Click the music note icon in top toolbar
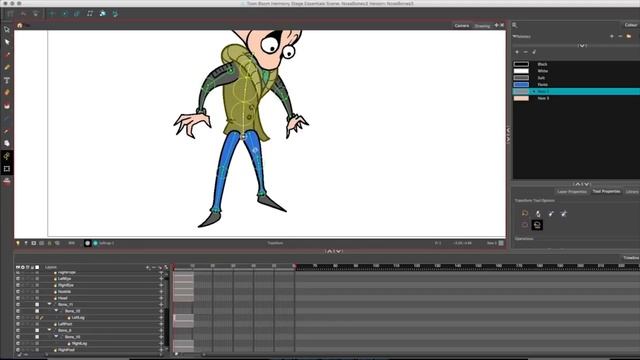 (90, 13)
